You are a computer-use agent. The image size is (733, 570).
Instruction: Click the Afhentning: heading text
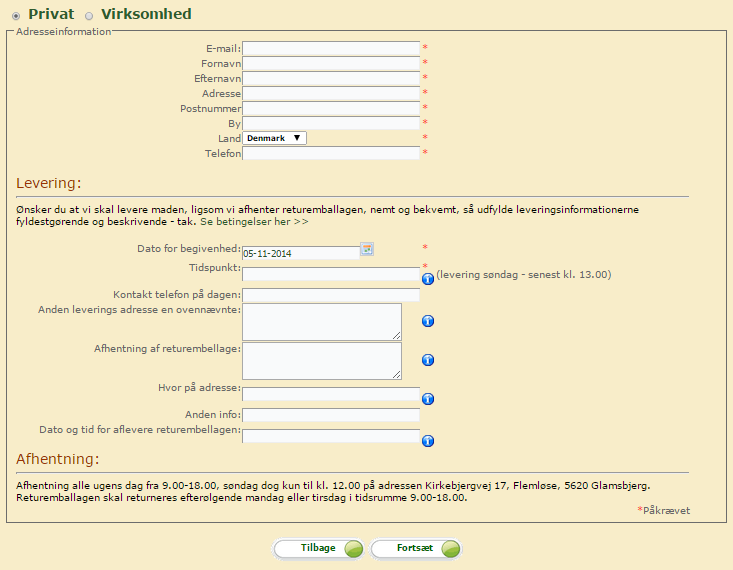pyautogui.click(x=58, y=459)
